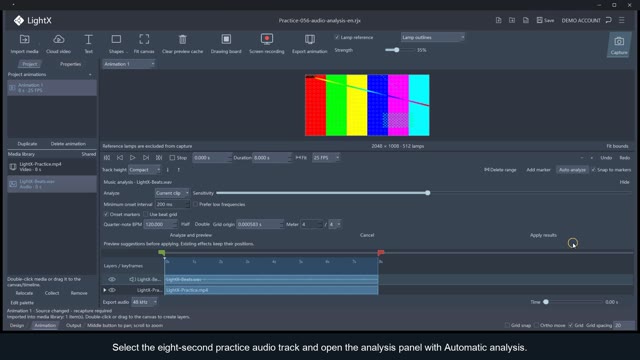
Task: Jump to timeline start
Action: [107, 158]
